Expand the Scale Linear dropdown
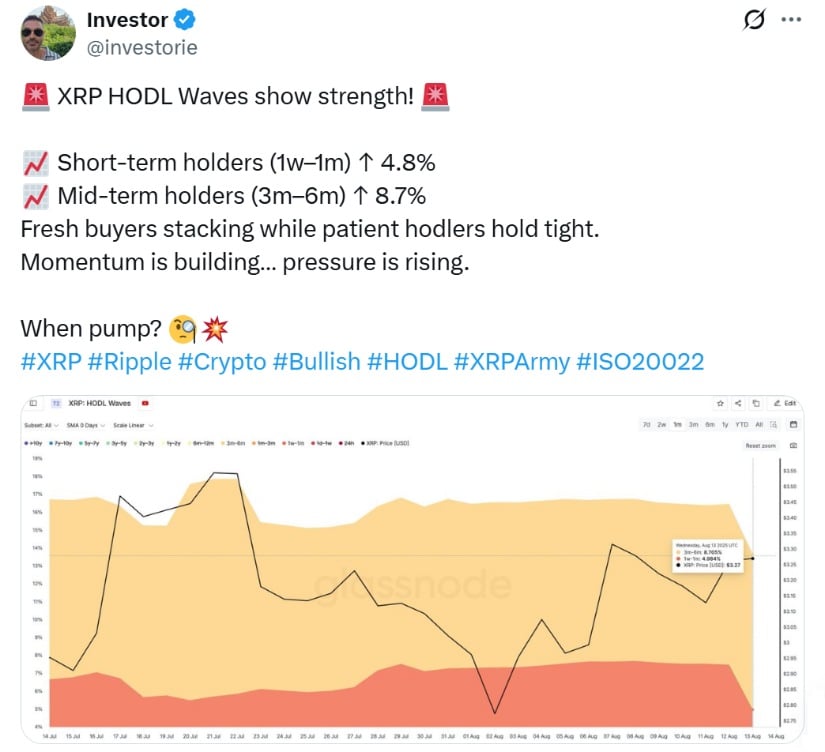This screenshot has height=752, width=825. pyautogui.click(x=133, y=425)
